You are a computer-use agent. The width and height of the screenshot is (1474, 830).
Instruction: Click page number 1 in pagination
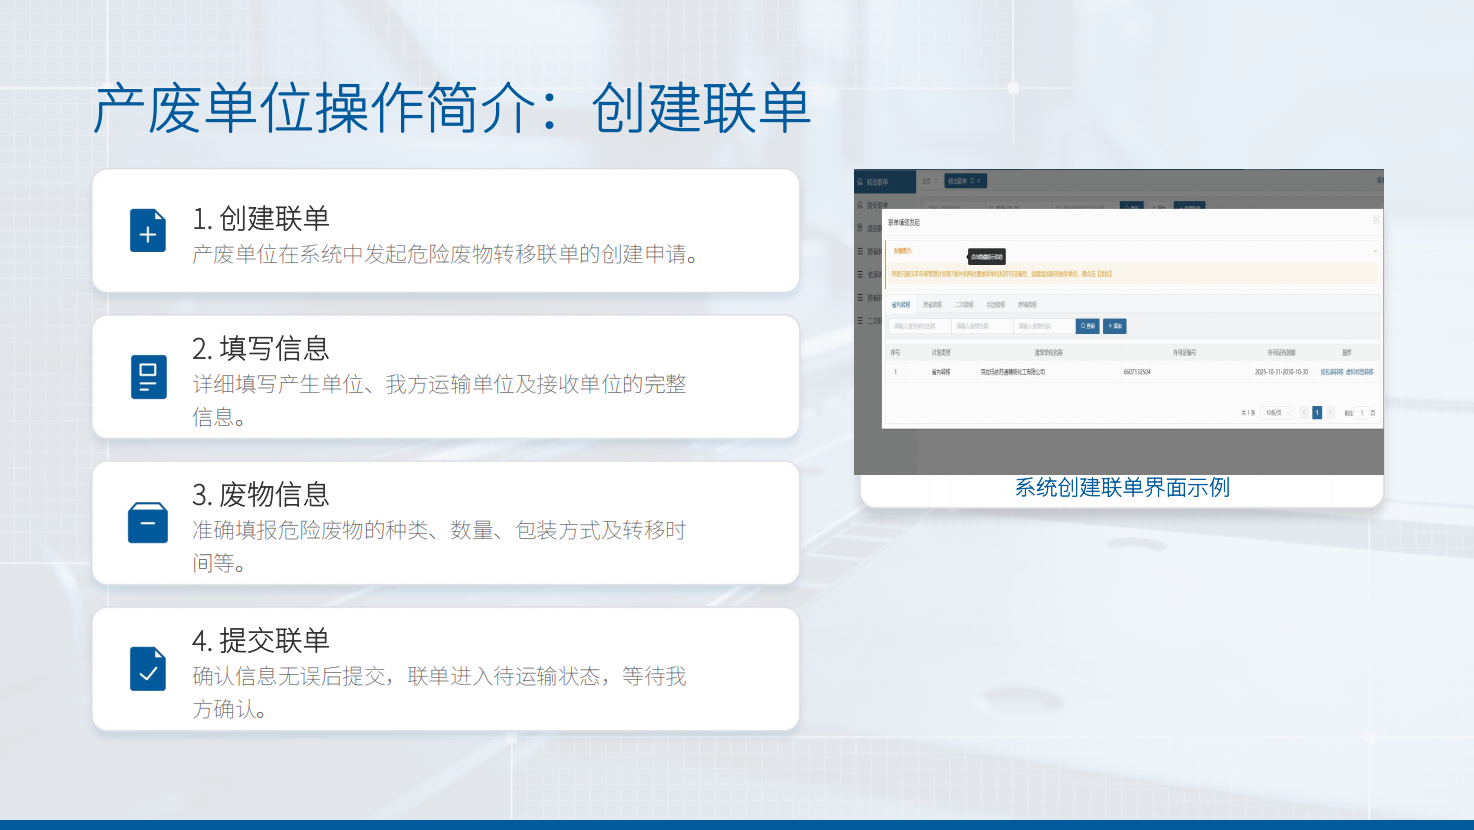click(x=1317, y=413)
